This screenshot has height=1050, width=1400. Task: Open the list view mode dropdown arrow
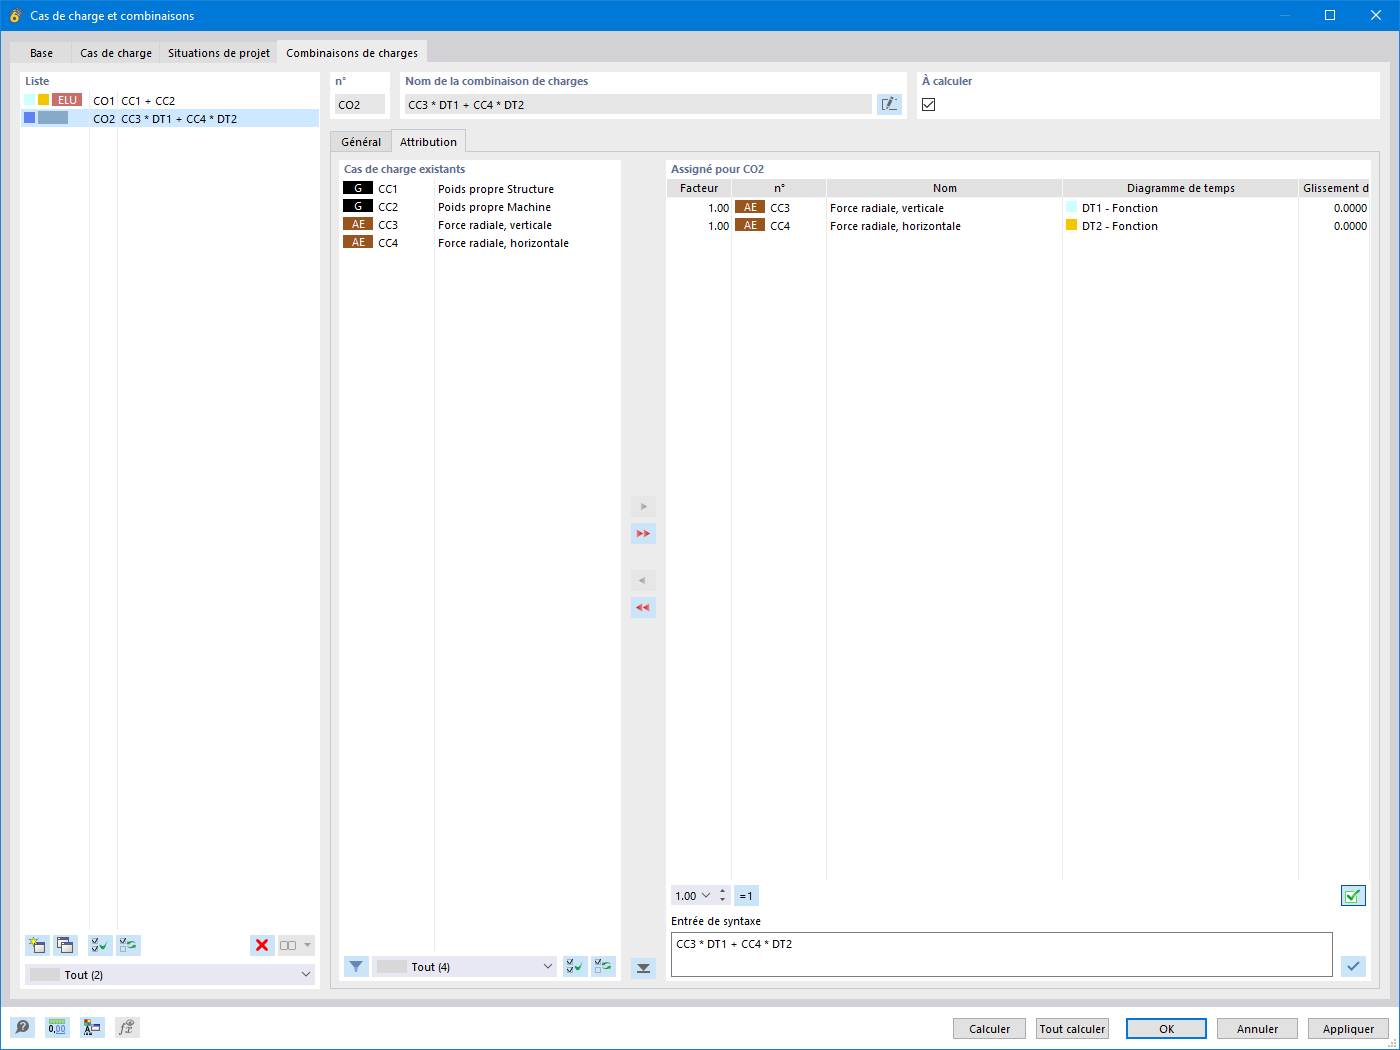[308, 945]
